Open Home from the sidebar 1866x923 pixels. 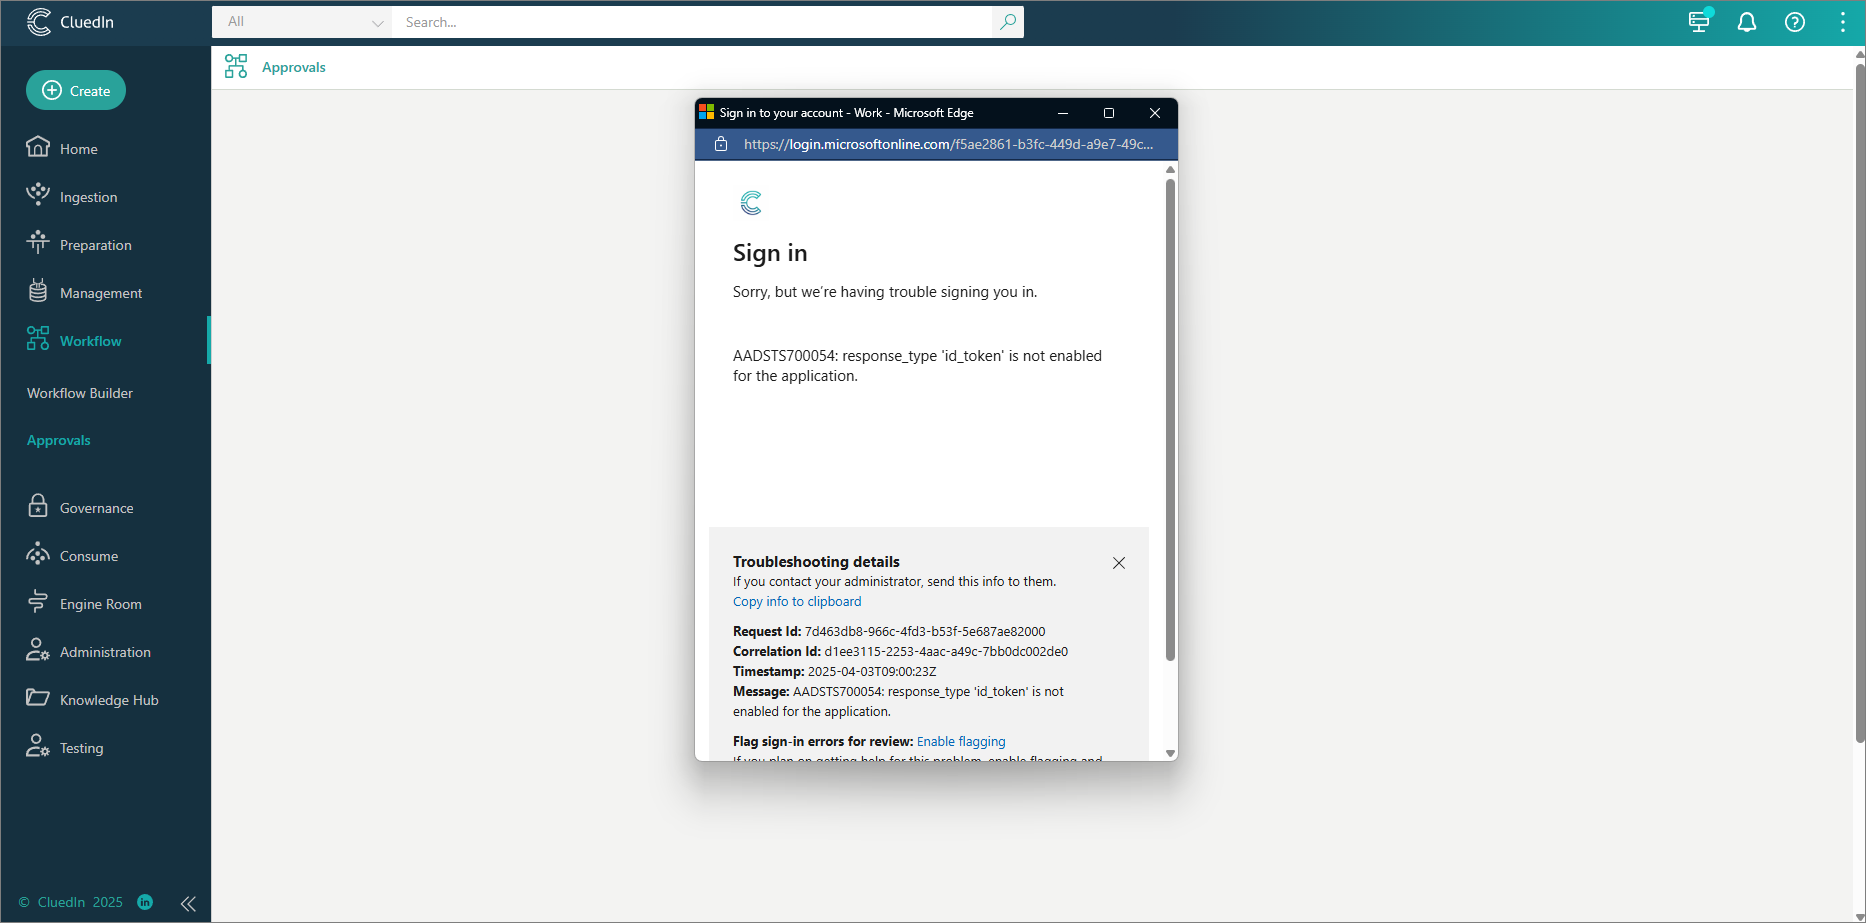[79, 149]
